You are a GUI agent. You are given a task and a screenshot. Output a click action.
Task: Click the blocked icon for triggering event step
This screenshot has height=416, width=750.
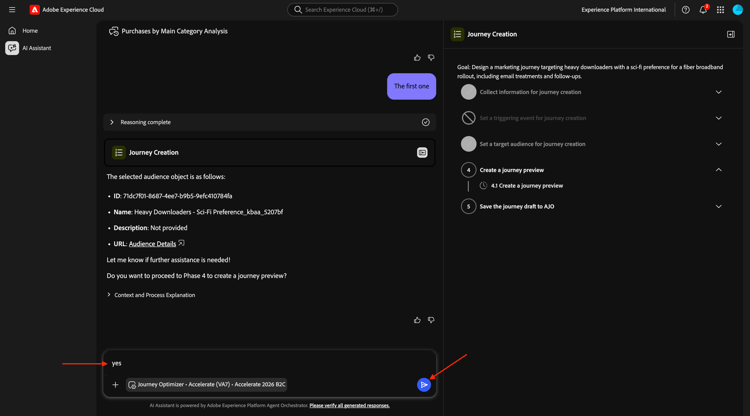[468, 118]
